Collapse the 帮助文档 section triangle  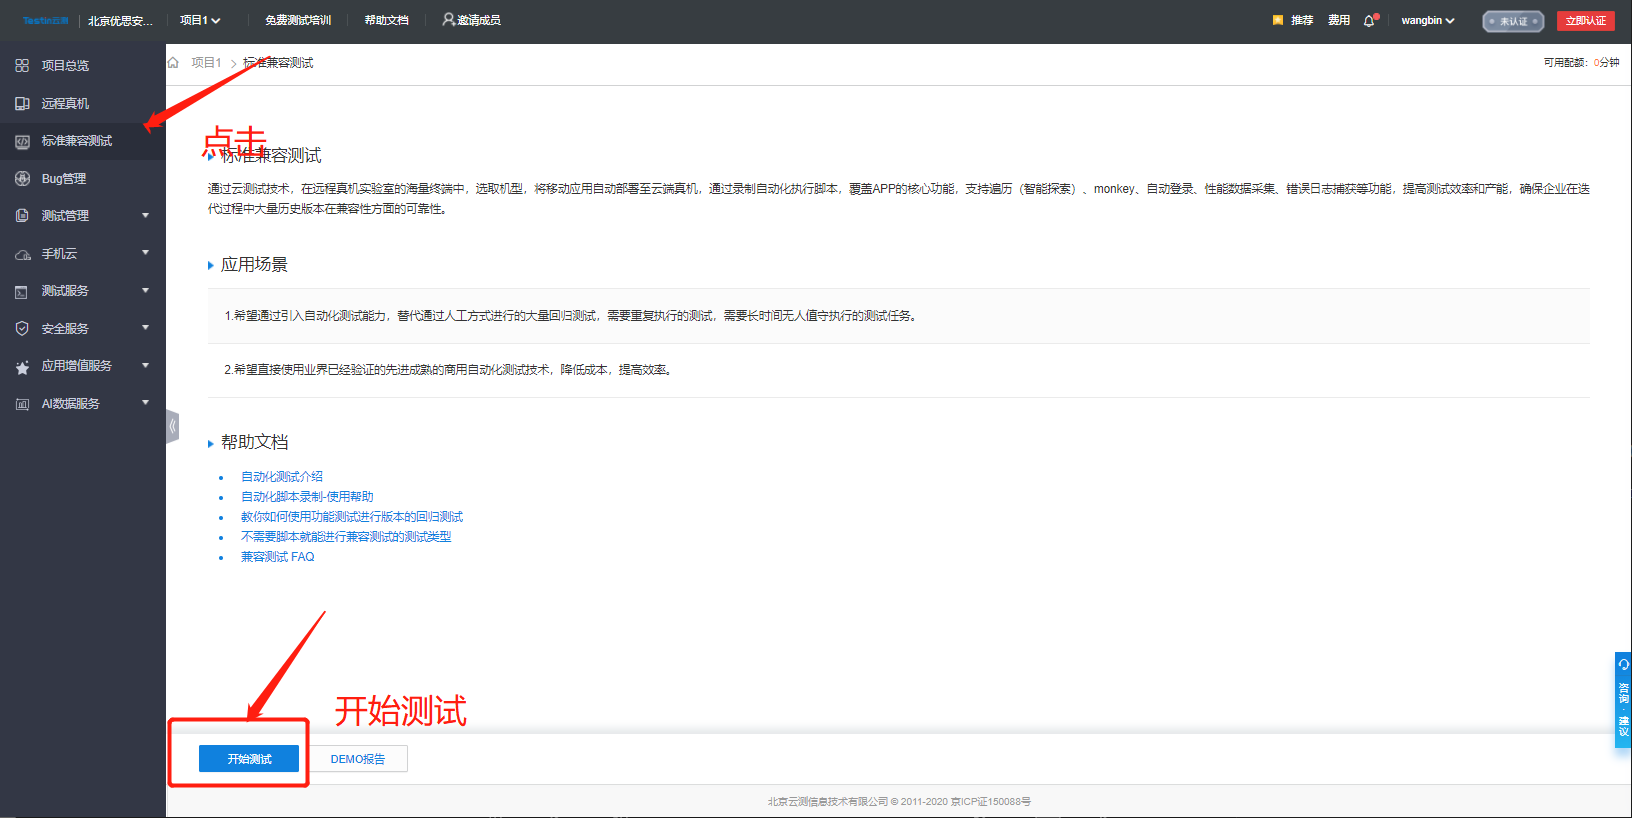point(210,443)
